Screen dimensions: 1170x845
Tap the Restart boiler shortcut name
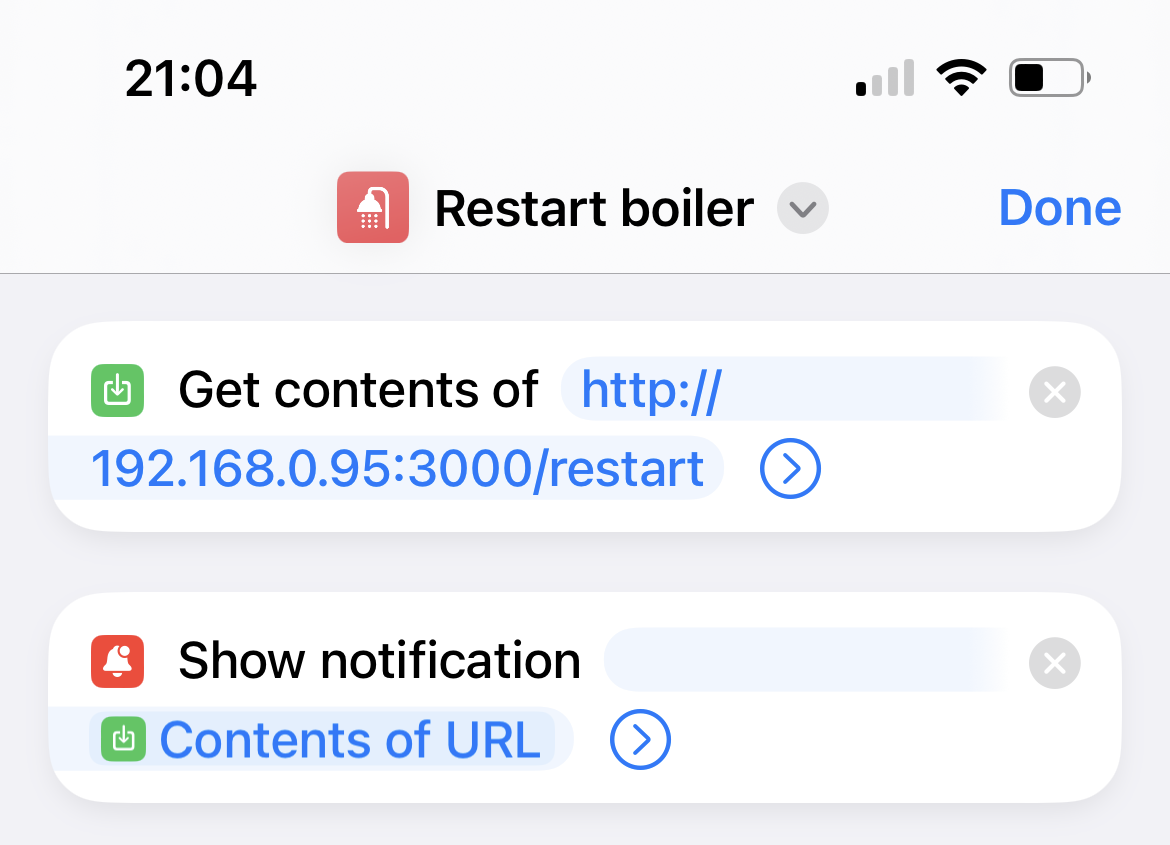594,209
